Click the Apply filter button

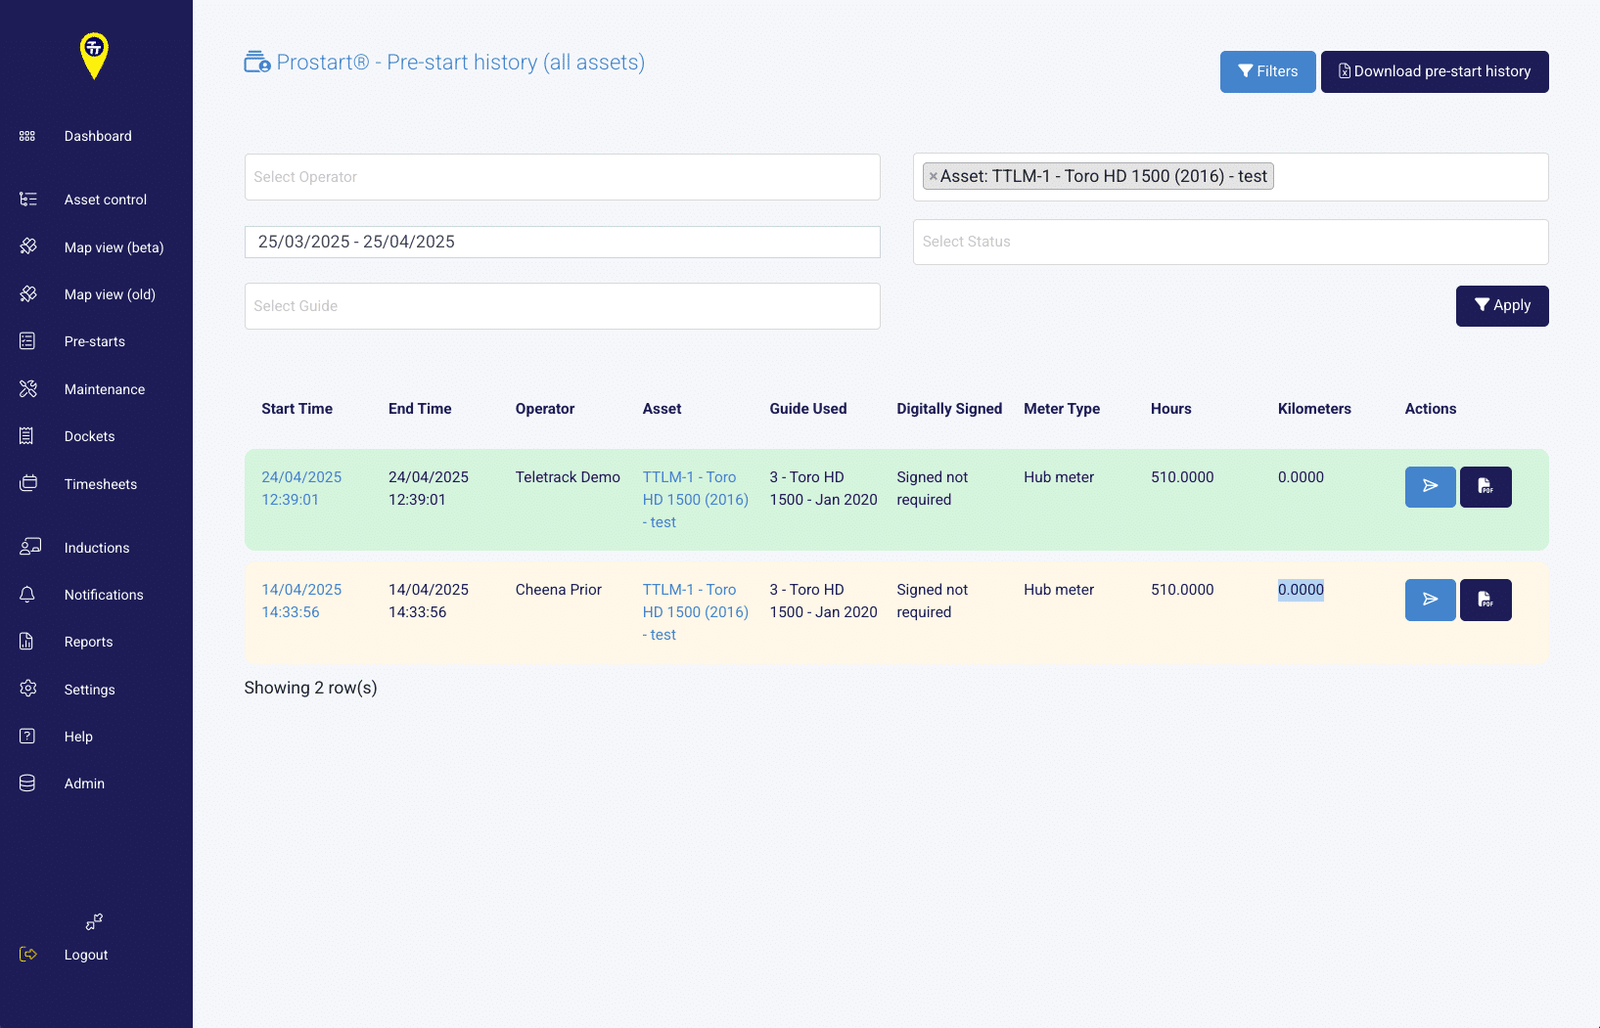[x=1502, y=306]
